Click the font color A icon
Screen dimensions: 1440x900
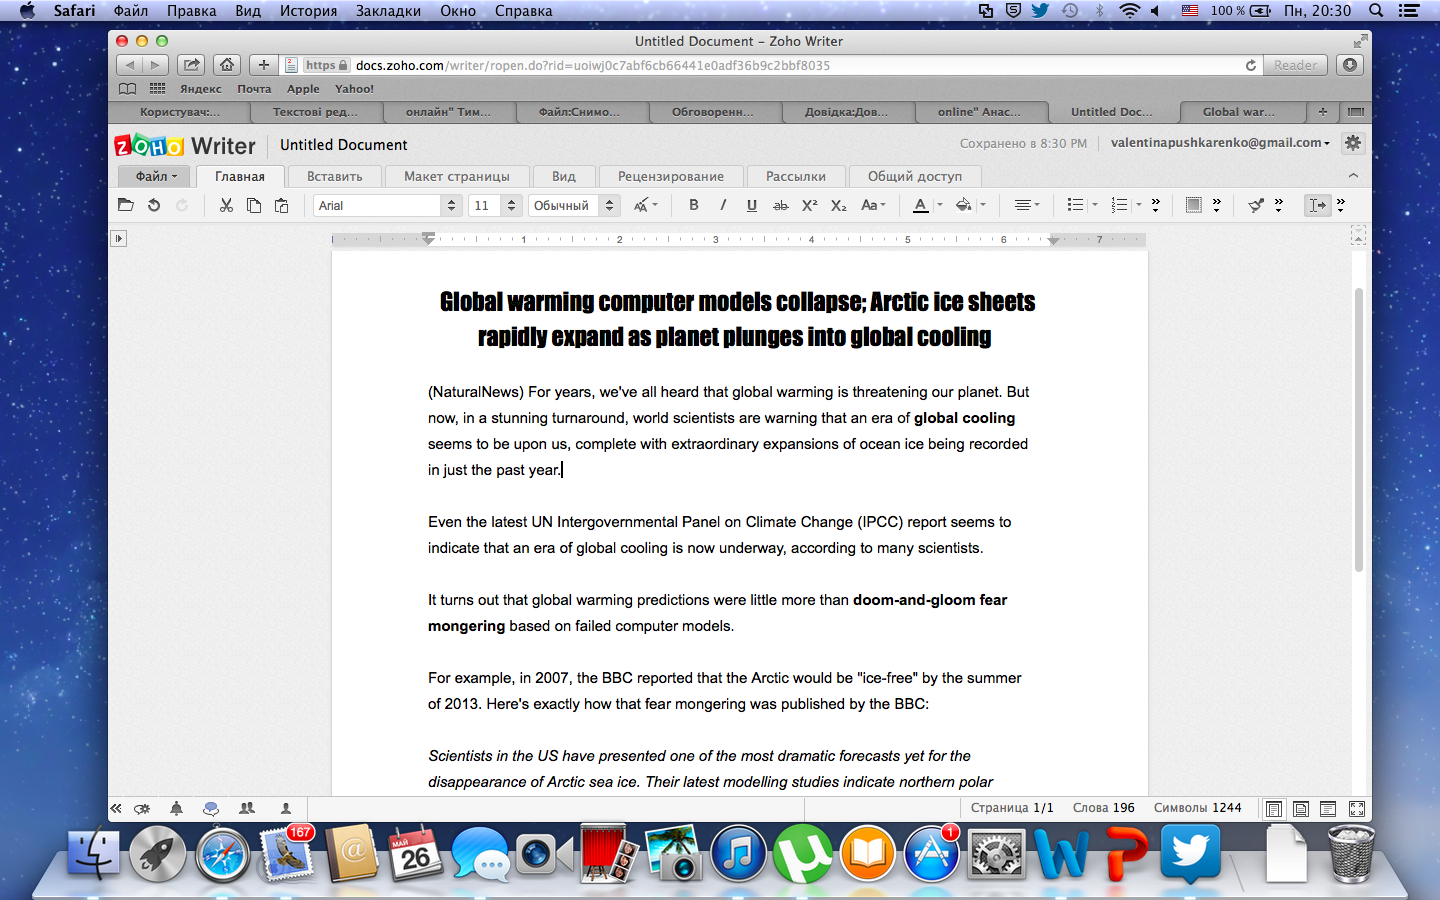(921, 205)
